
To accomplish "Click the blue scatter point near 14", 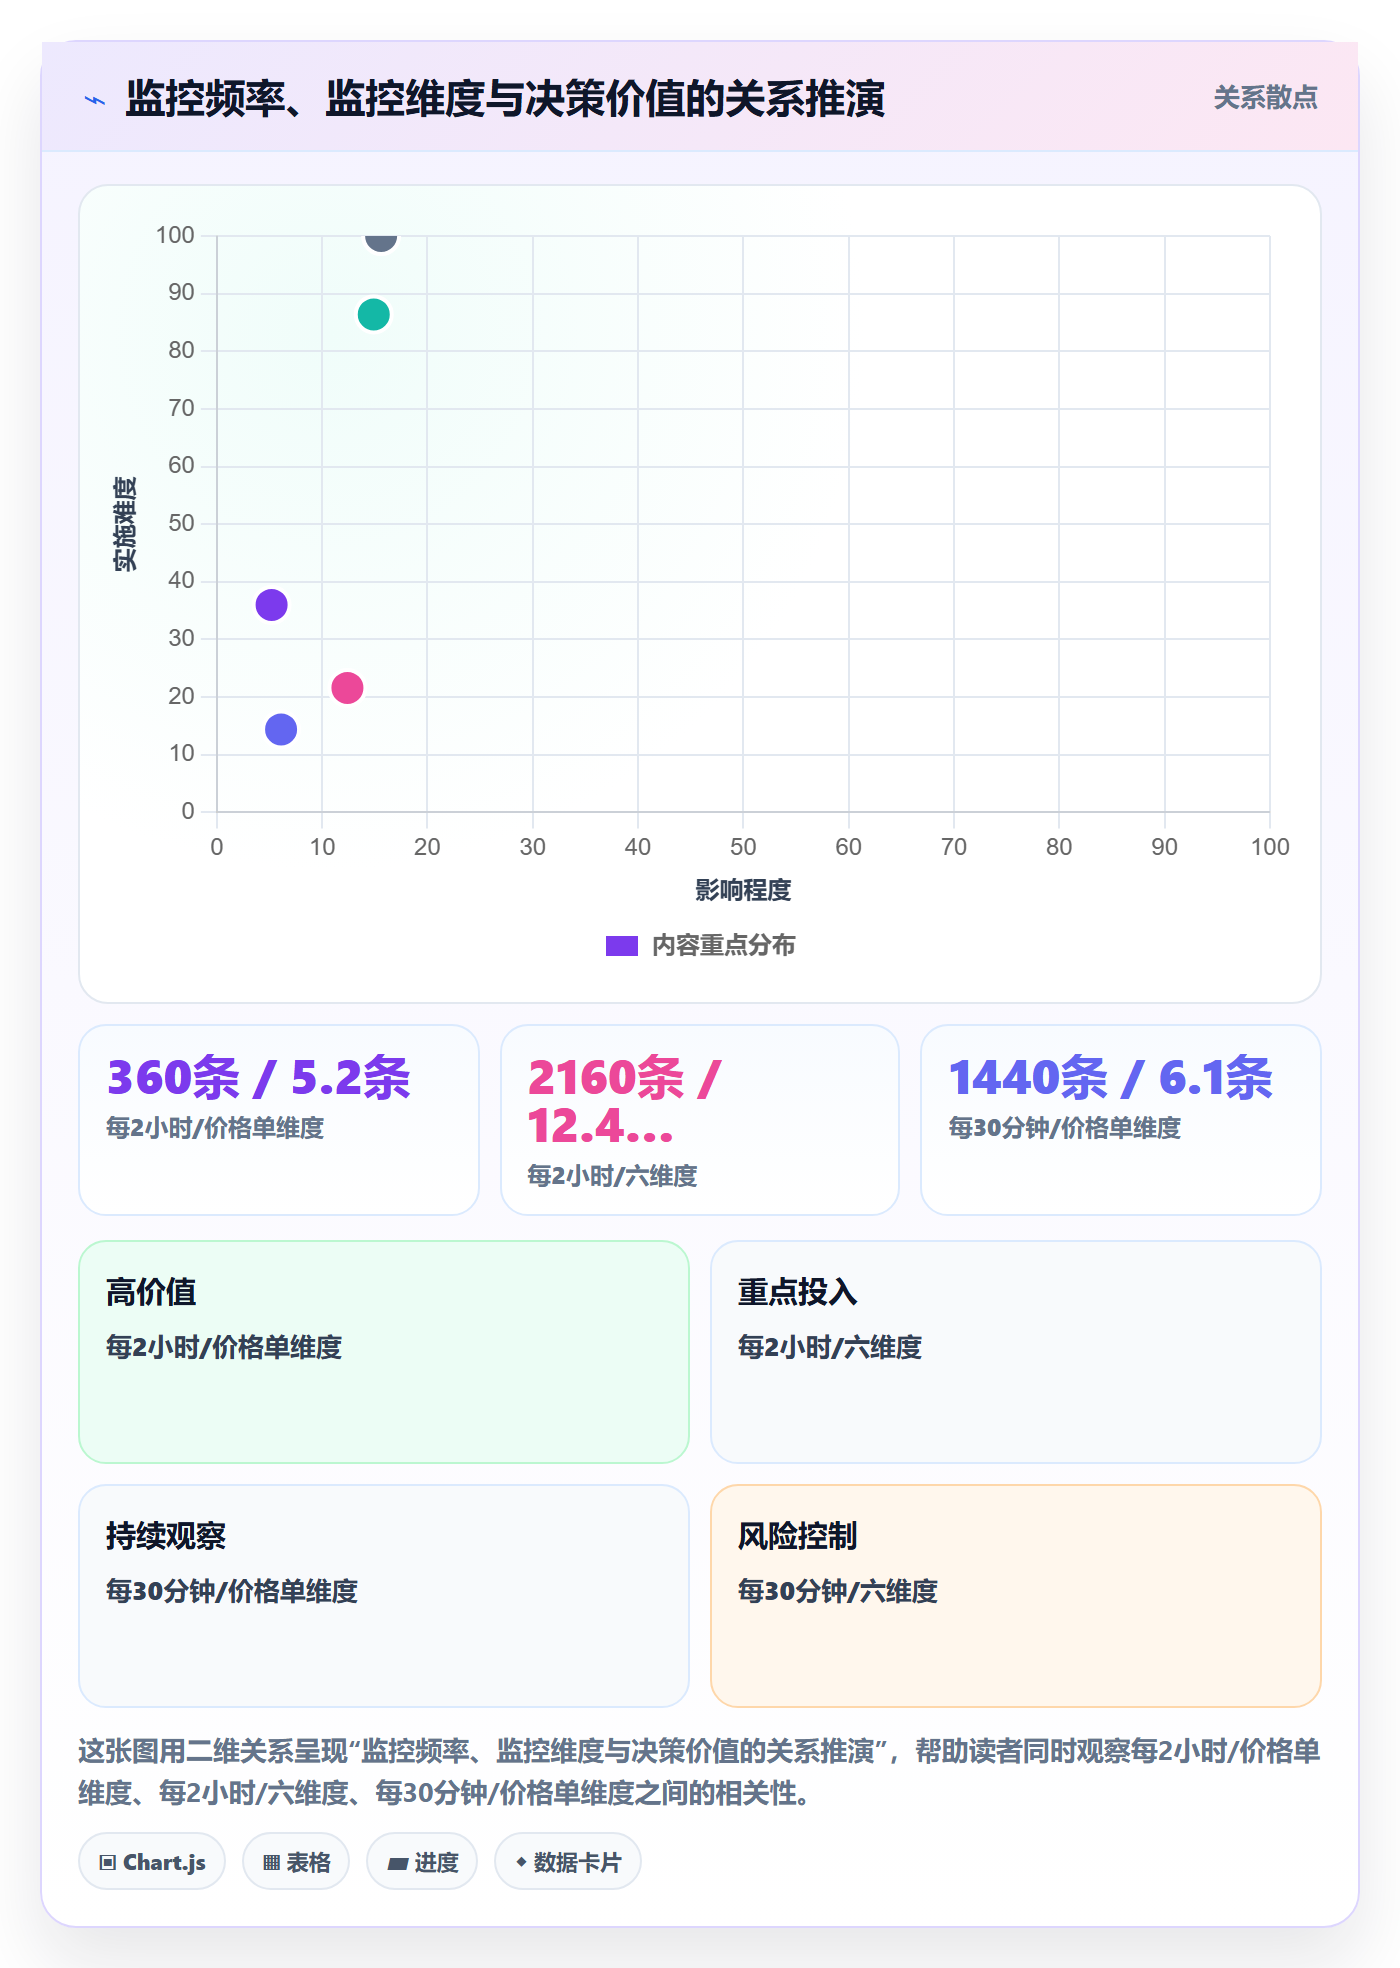I will click(281, 730).
